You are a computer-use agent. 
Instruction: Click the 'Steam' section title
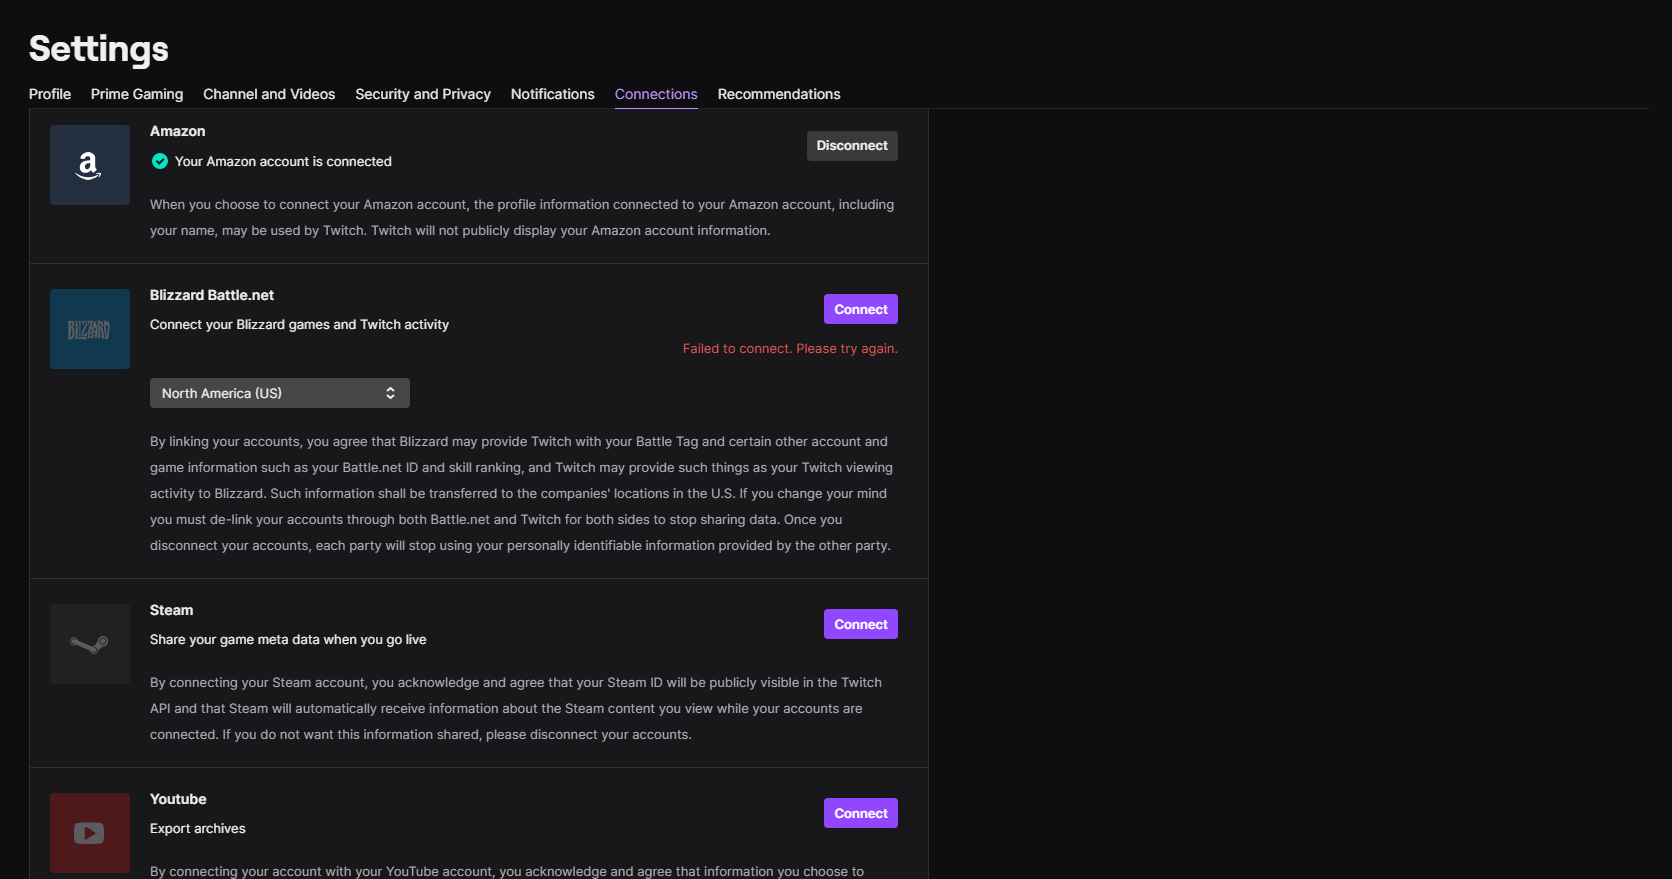click(x=172, y=610)
